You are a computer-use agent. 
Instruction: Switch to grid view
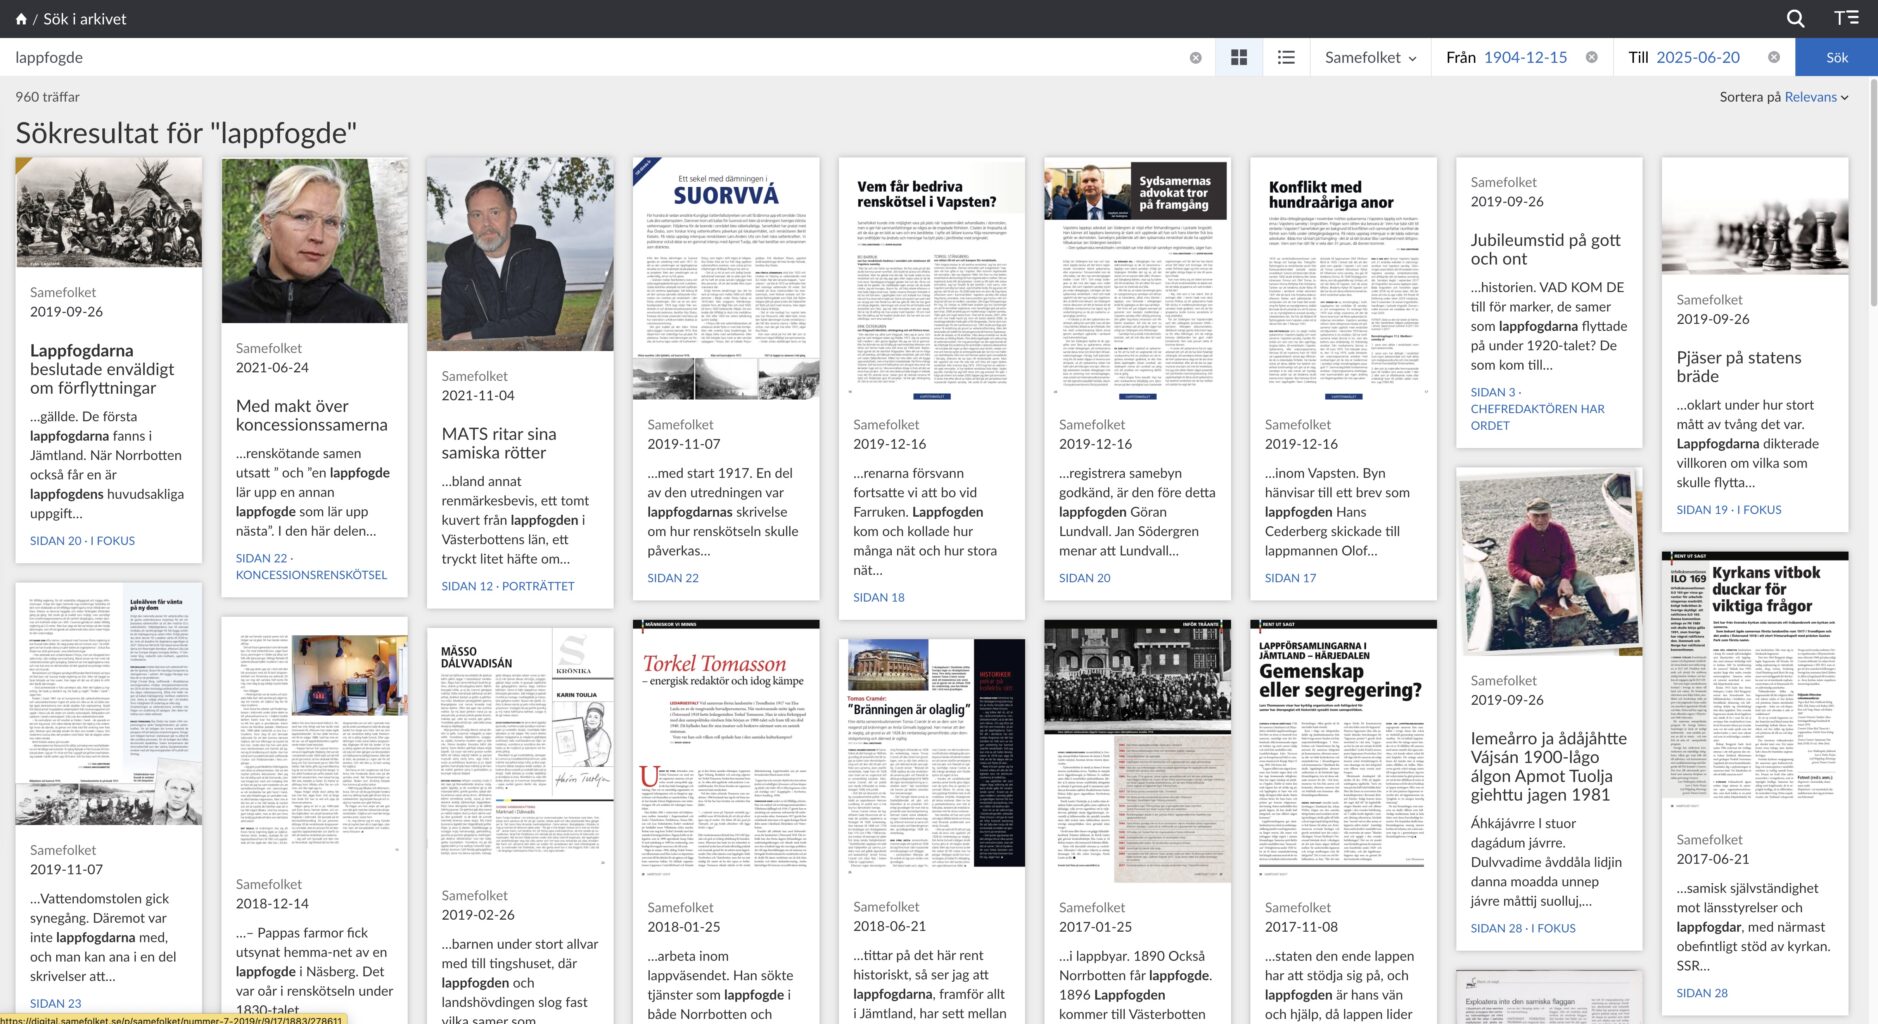pyautogui.click(x=1239, y=58)
